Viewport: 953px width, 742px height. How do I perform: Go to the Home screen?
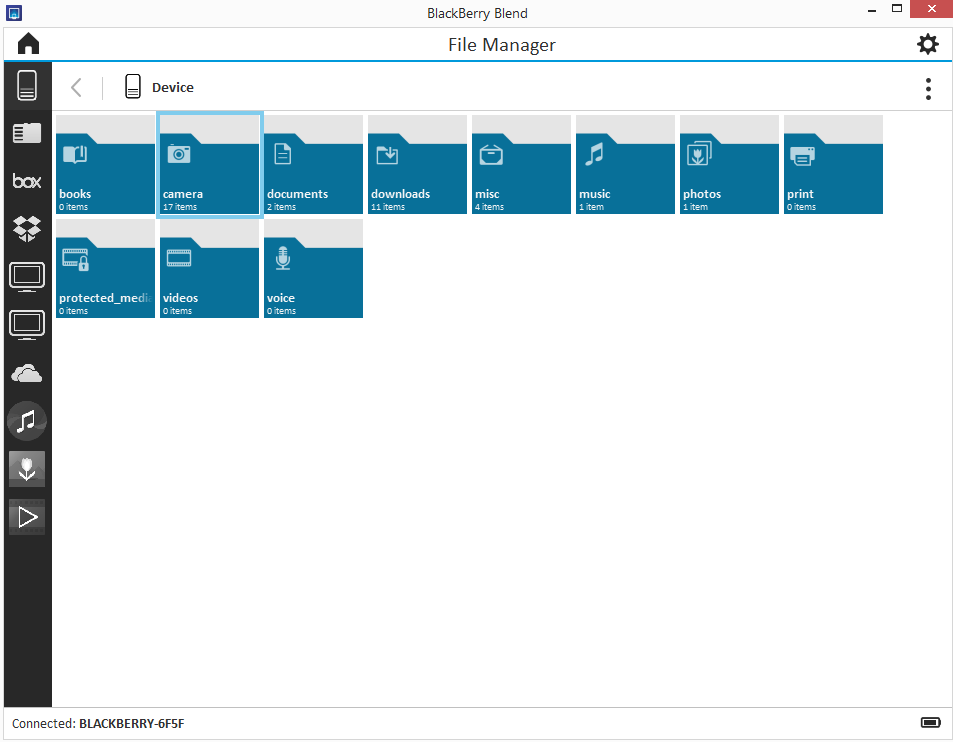coord(28,44)
